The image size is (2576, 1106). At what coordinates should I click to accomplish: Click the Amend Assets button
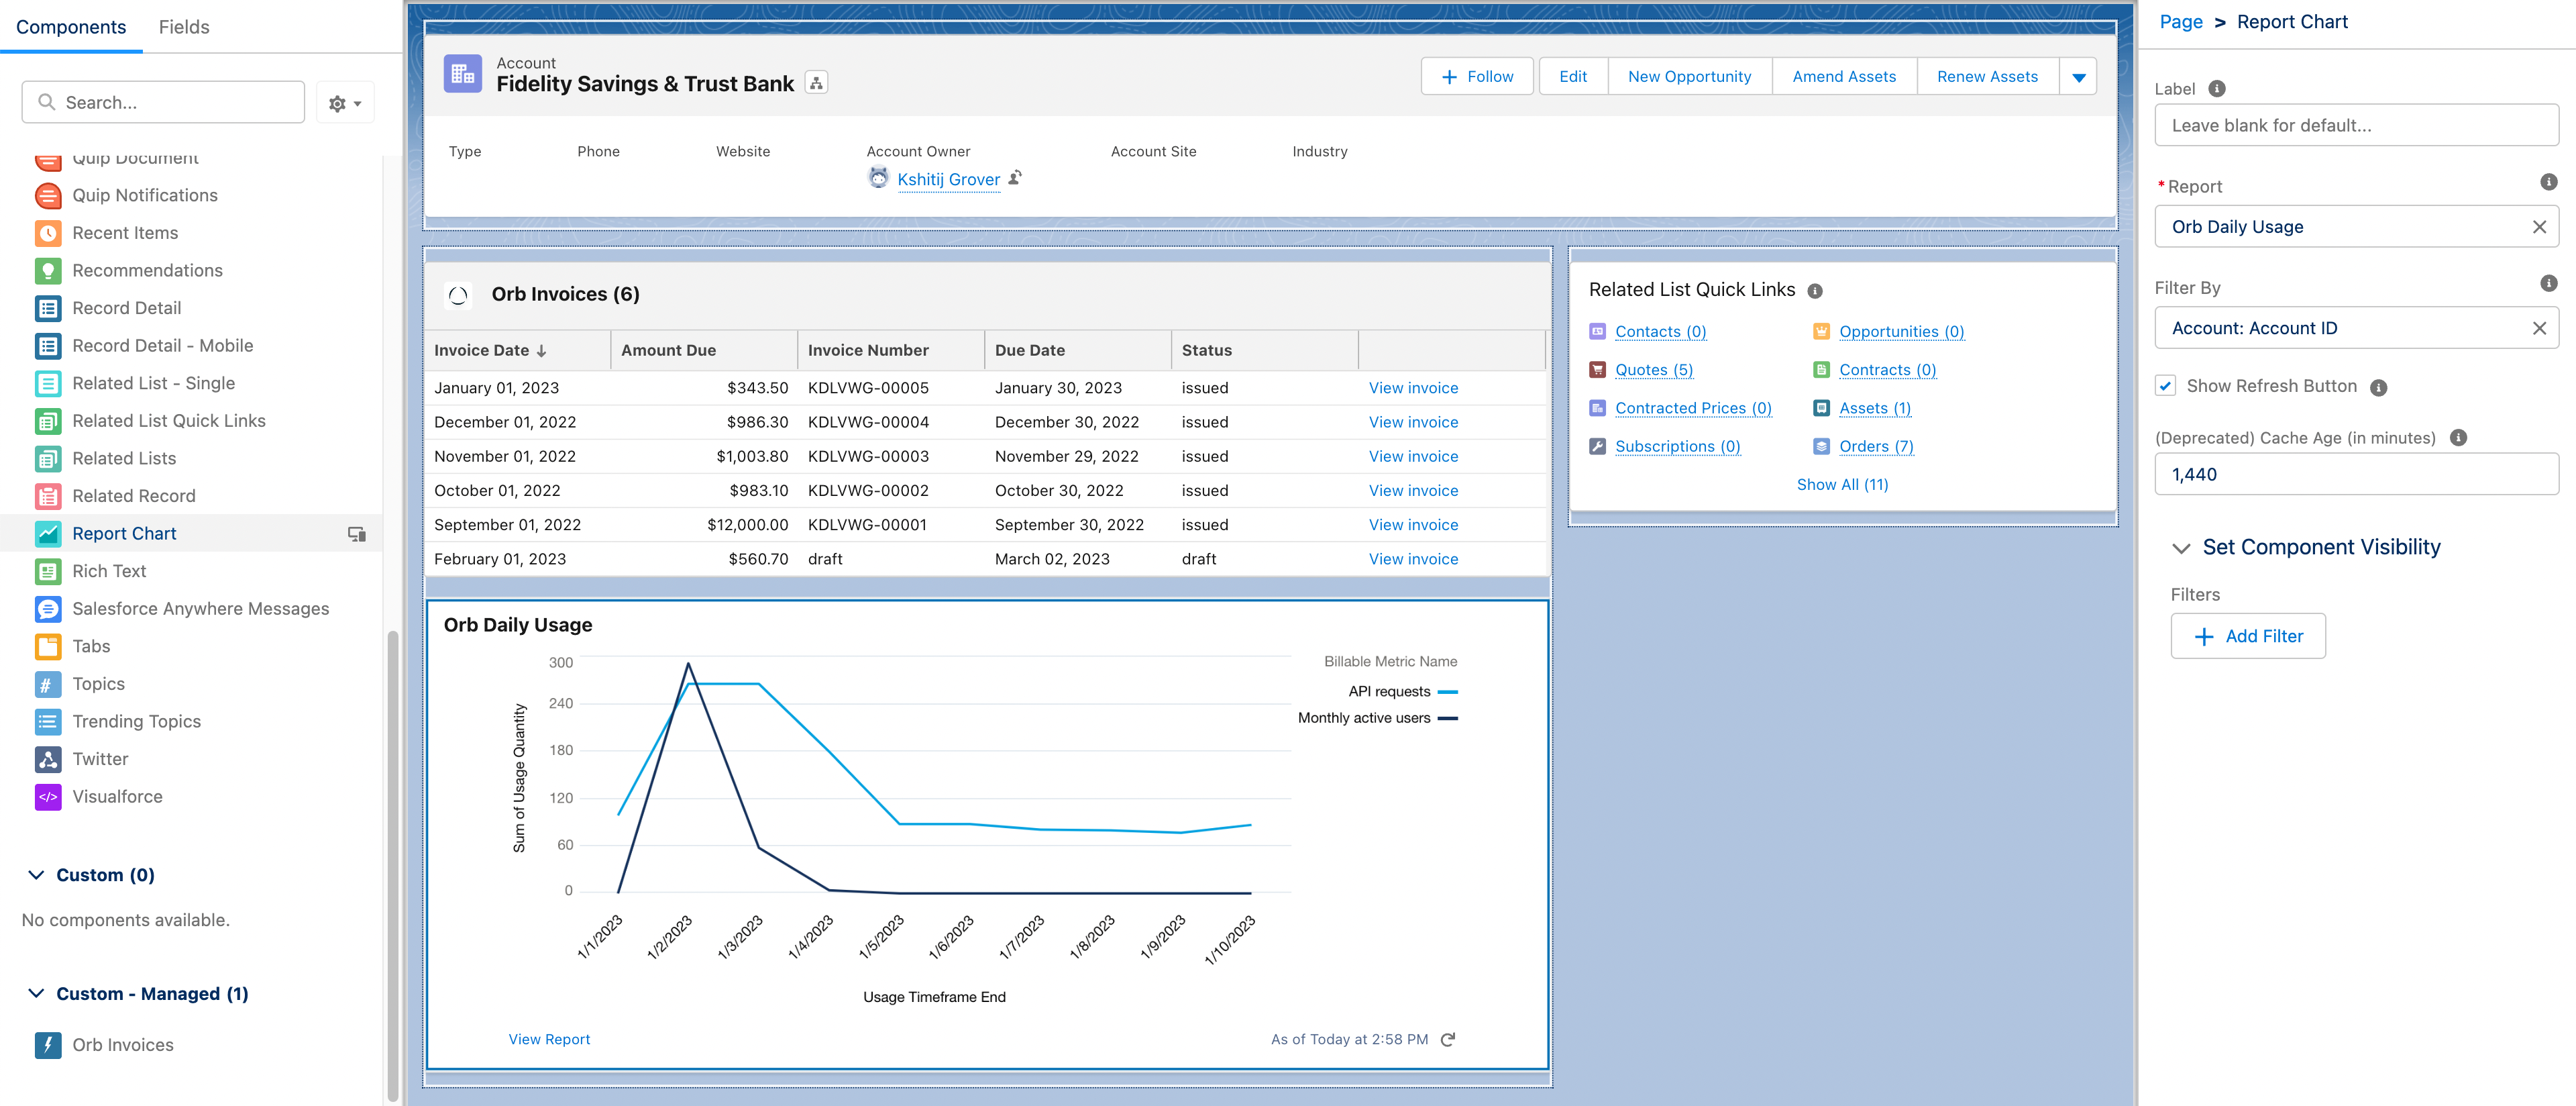pos(1843,77)
